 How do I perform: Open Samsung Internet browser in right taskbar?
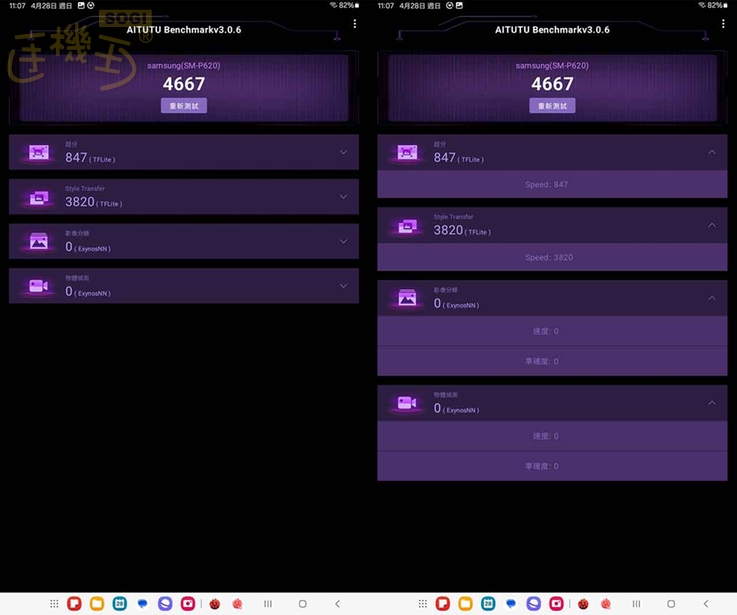(533, 604)
